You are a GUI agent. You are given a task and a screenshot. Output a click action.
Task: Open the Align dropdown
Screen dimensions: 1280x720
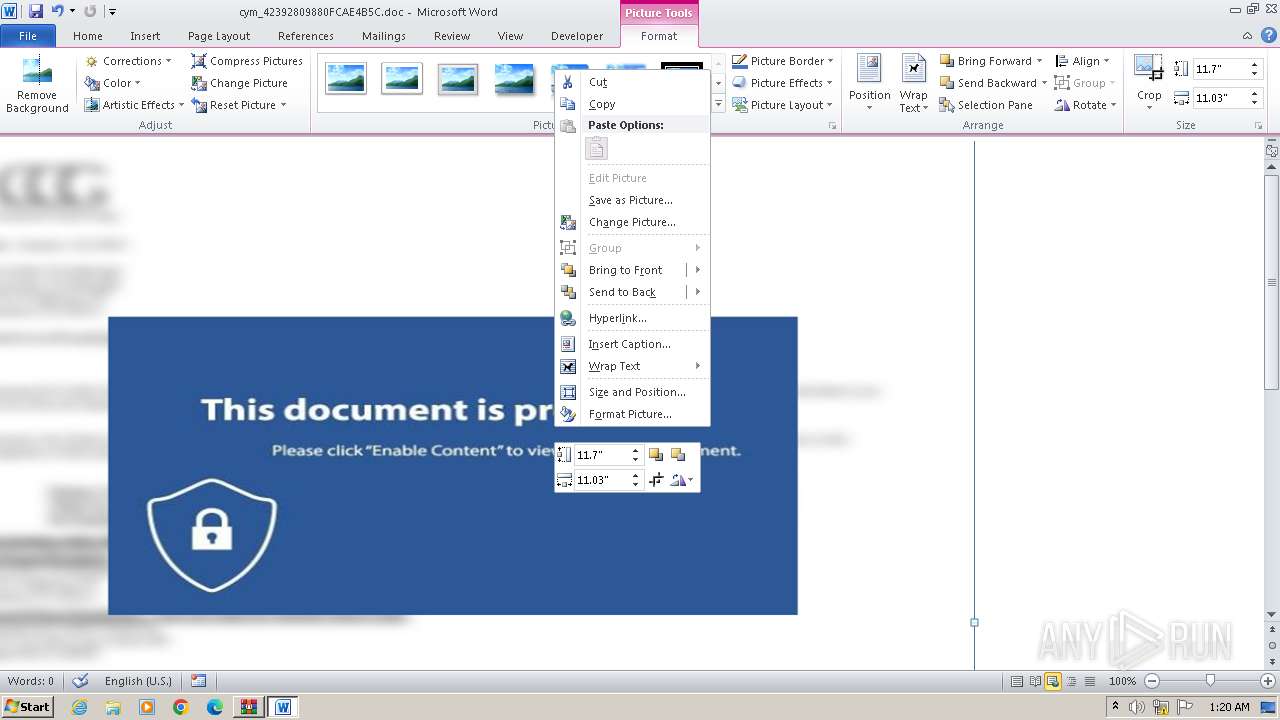(x=1082, y=61)
